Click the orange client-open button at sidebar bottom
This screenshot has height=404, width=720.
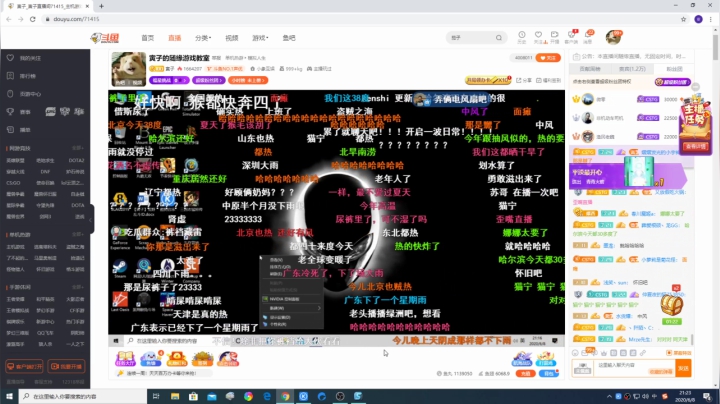pyautogui.click(x=24, y=366)
